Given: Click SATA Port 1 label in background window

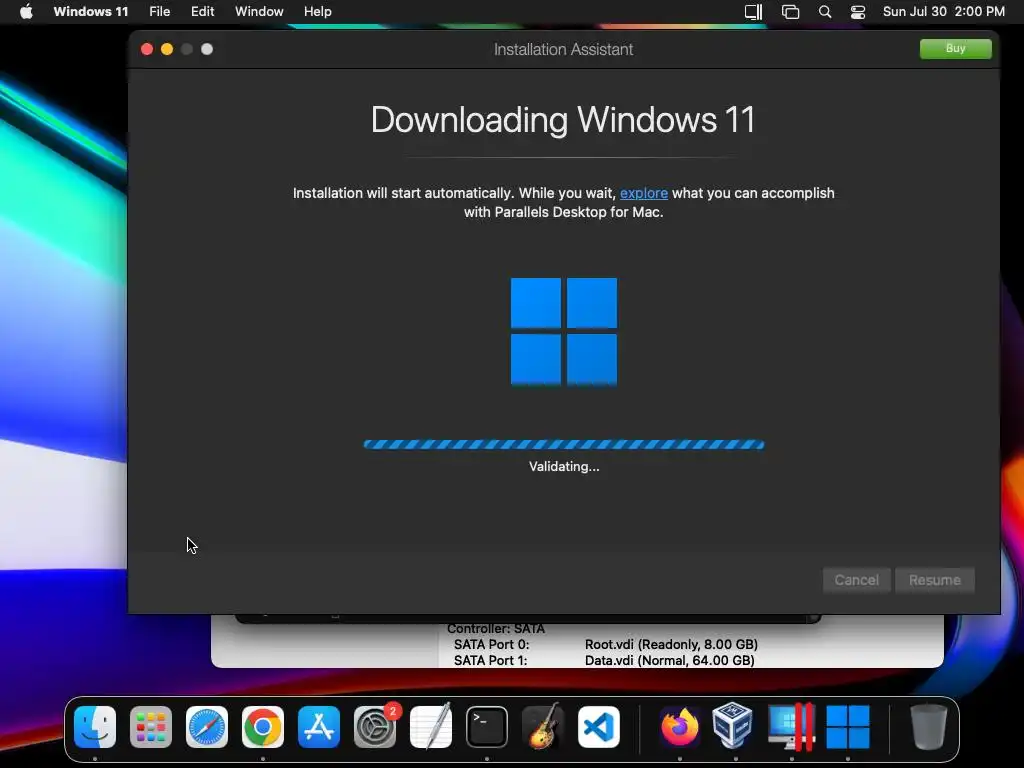Looking at the screenshot, I should [490, 660].
